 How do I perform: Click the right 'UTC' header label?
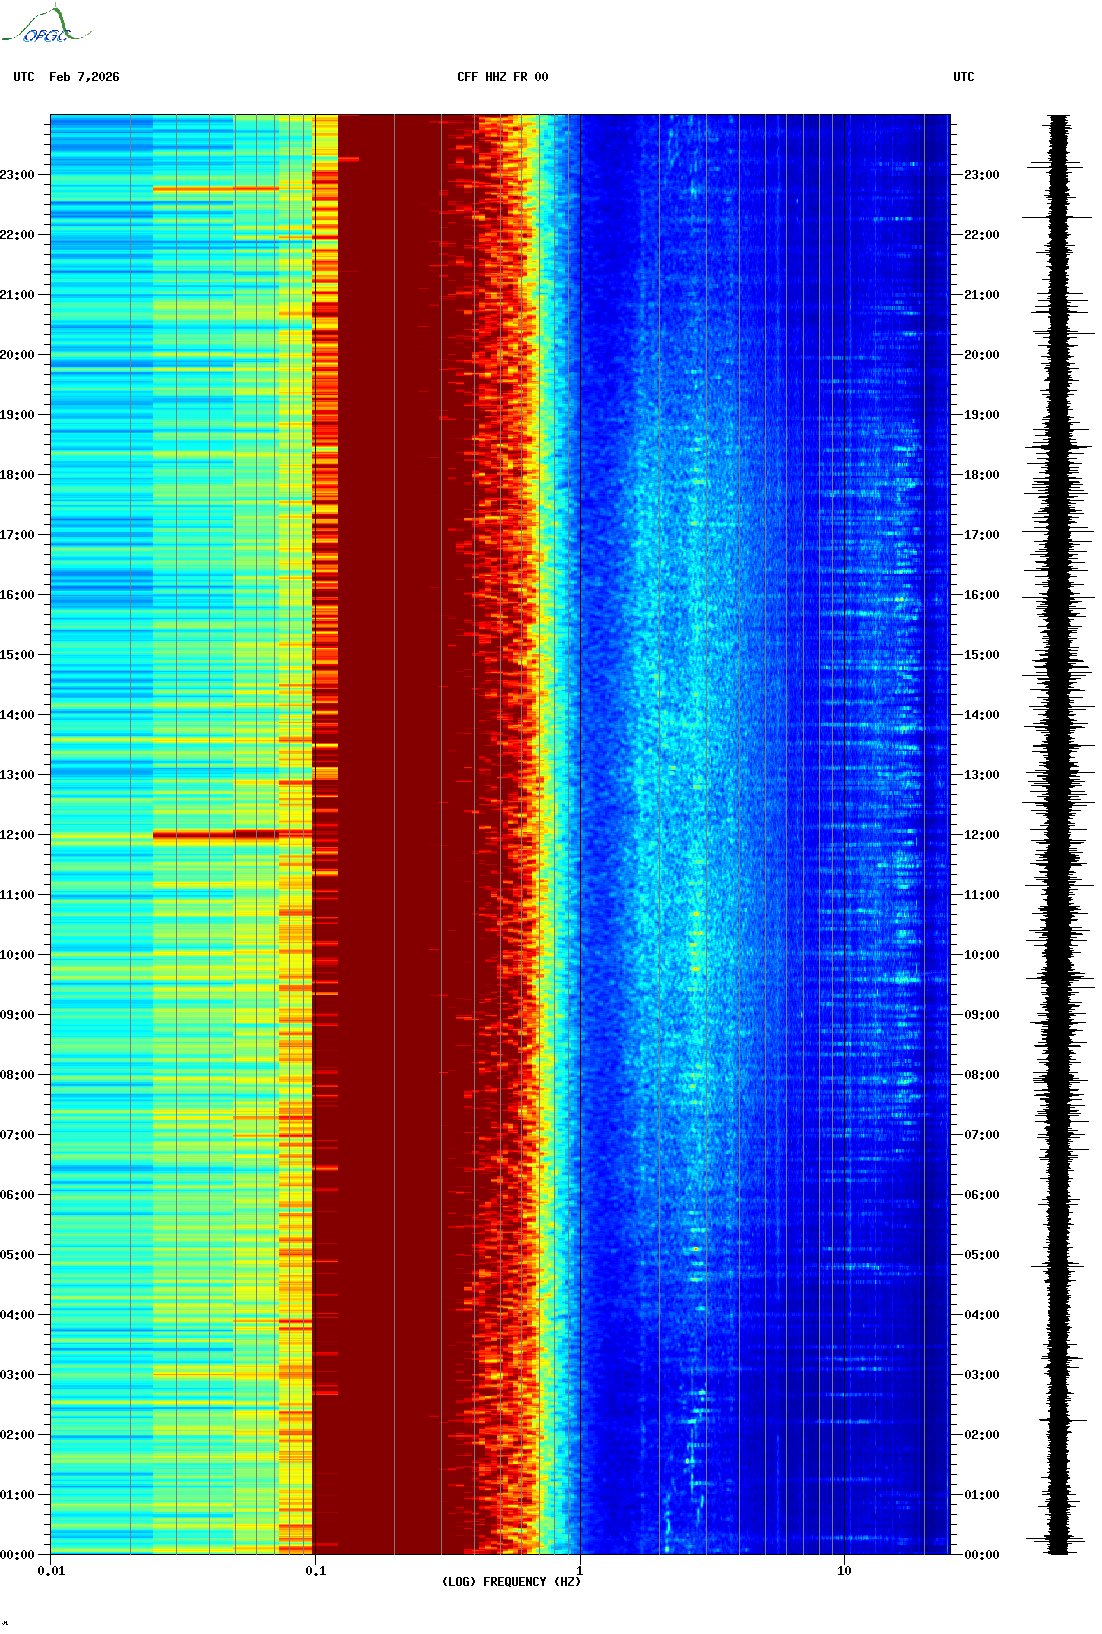coord(964,77)
